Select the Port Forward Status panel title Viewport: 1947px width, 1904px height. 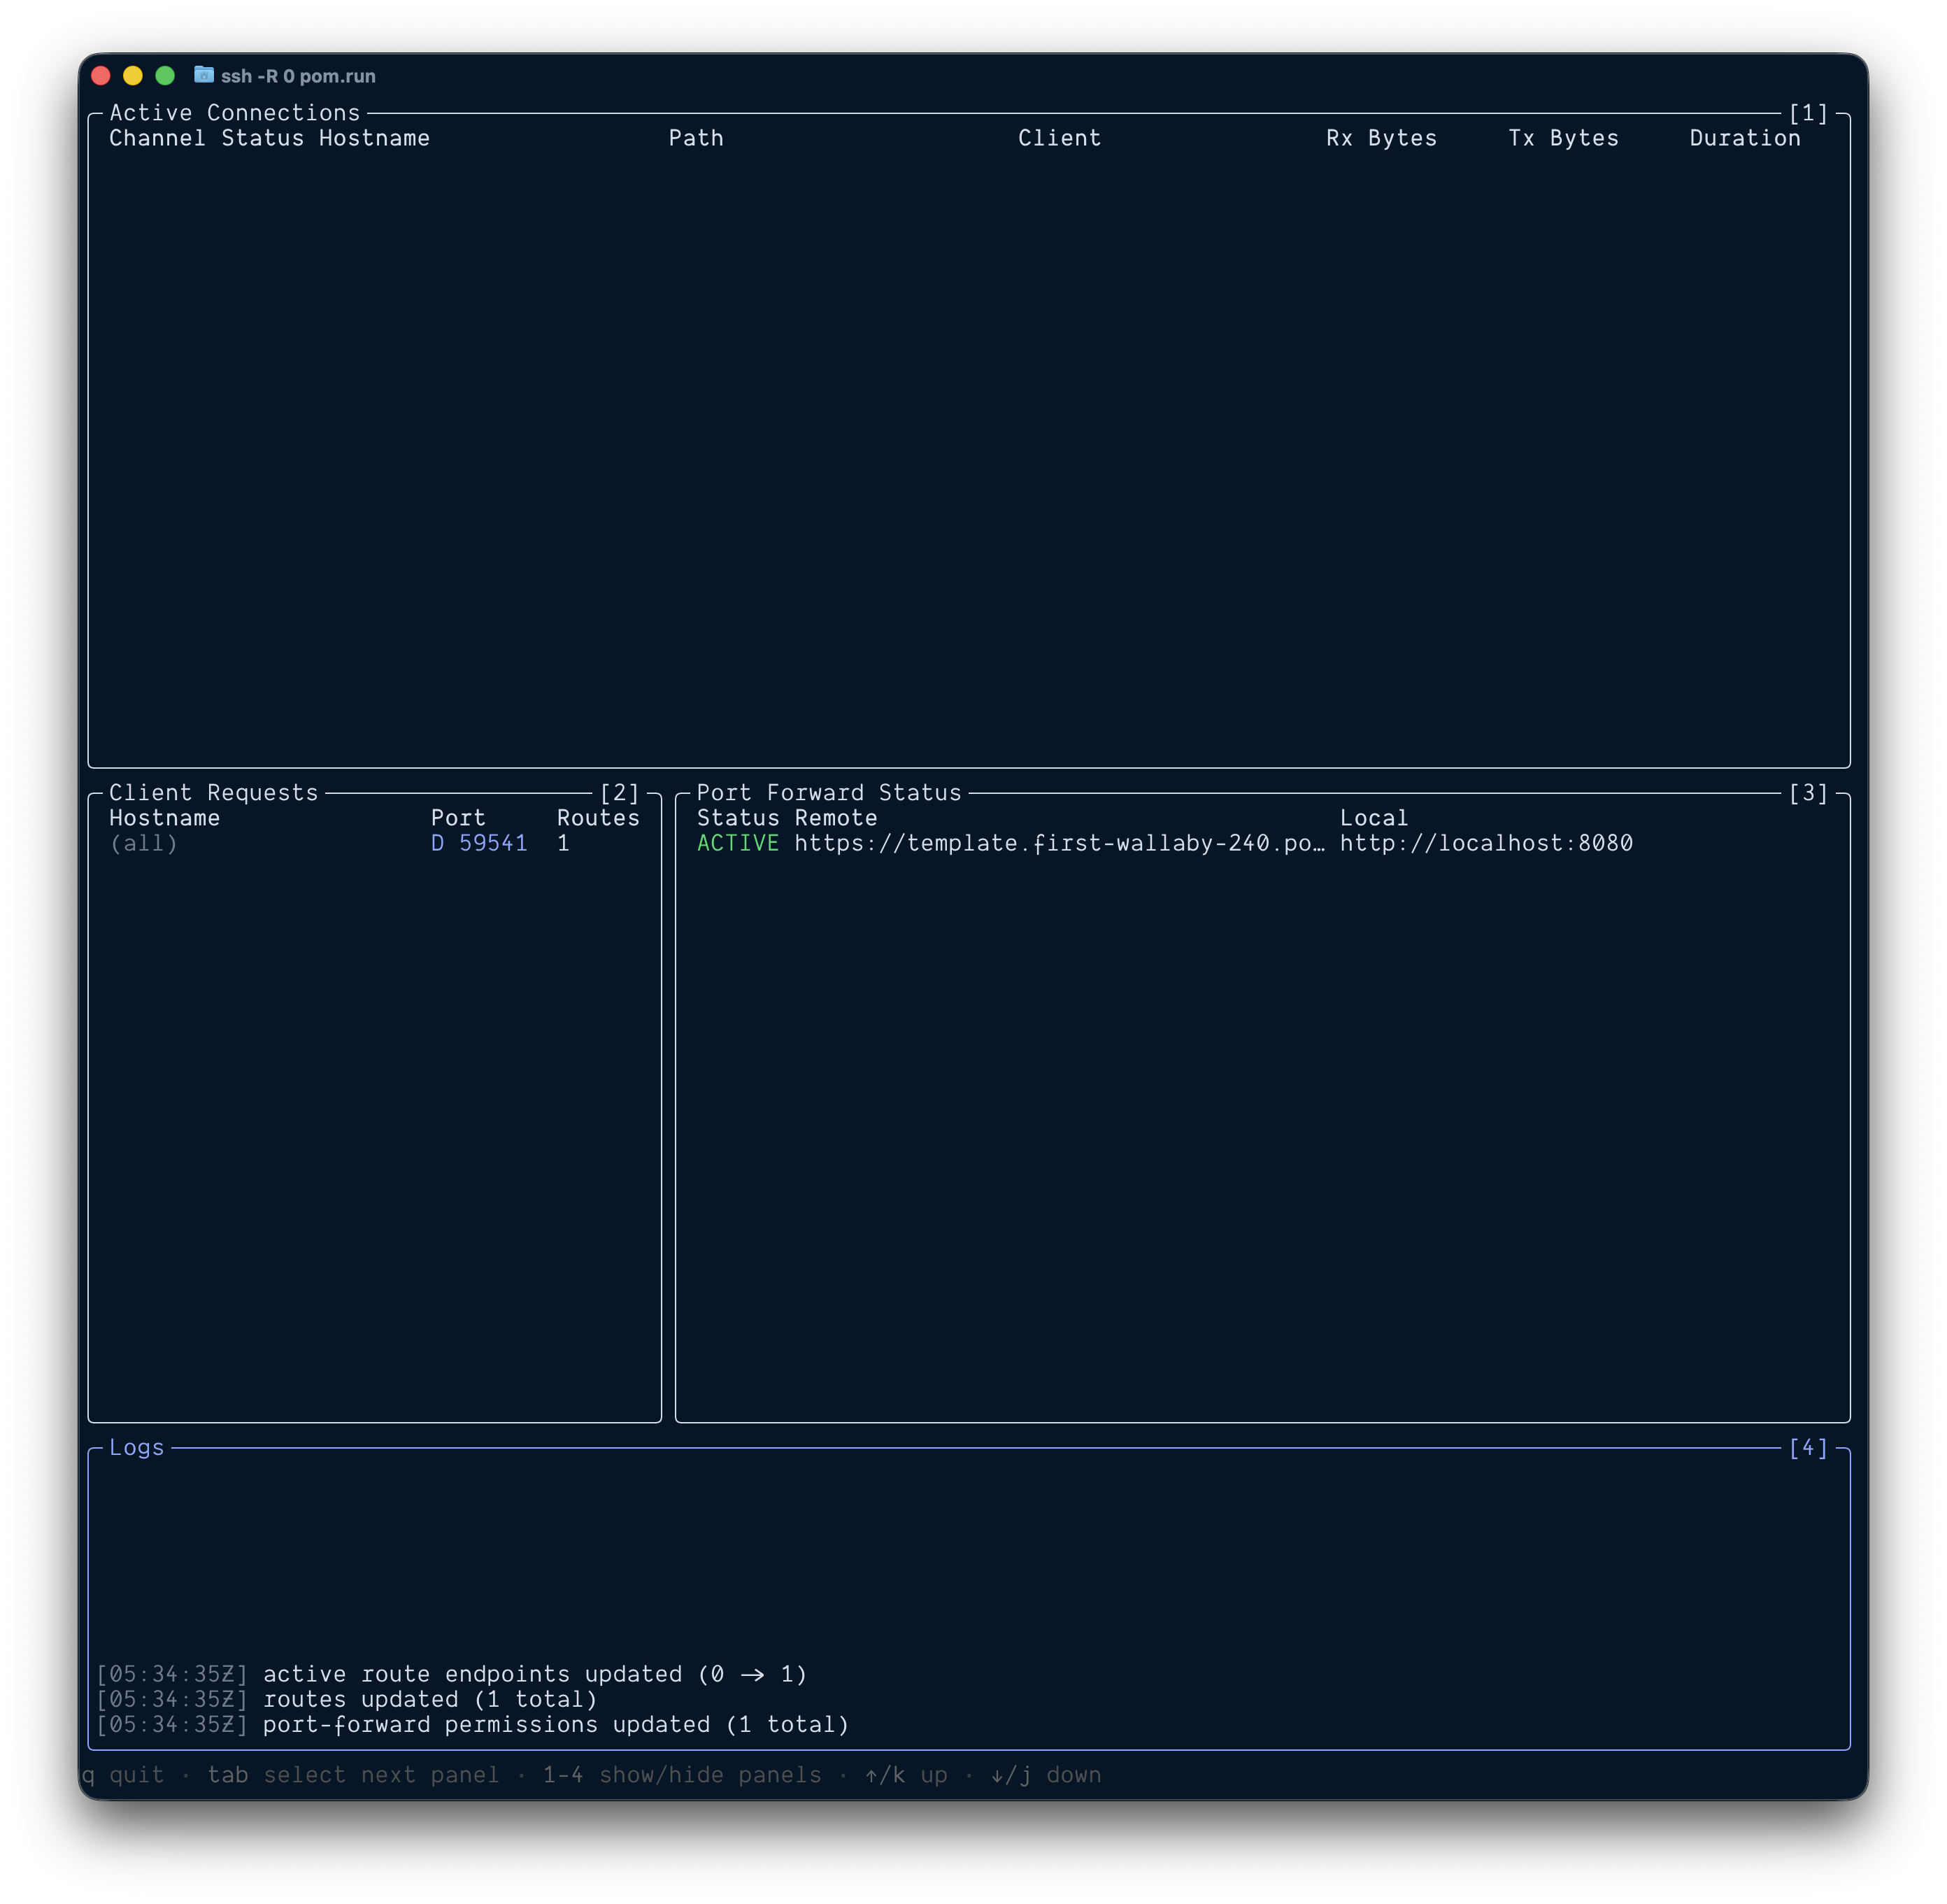pyautogui.click(x=829, y=793)
